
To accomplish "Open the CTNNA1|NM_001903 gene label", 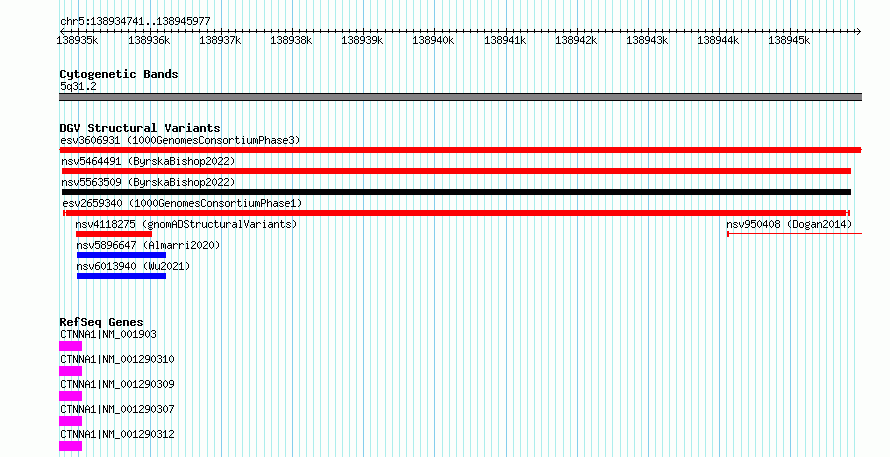I will pyautogui.click(x=108, y=334).
